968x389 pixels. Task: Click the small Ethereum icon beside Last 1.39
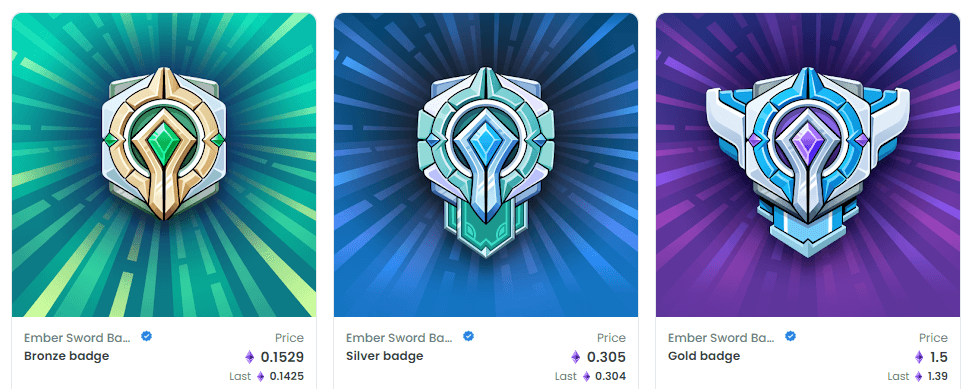point(919,376)
